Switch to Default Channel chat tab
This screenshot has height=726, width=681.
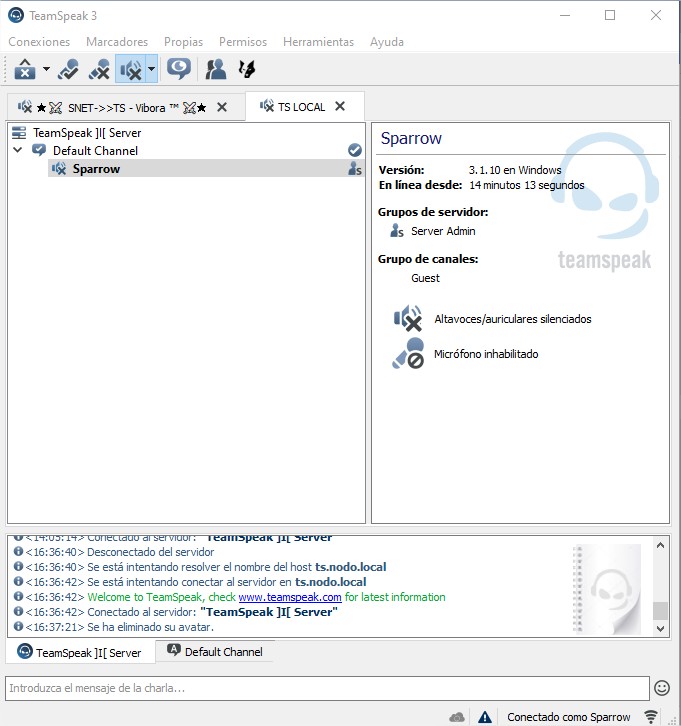tap(215, 651)
